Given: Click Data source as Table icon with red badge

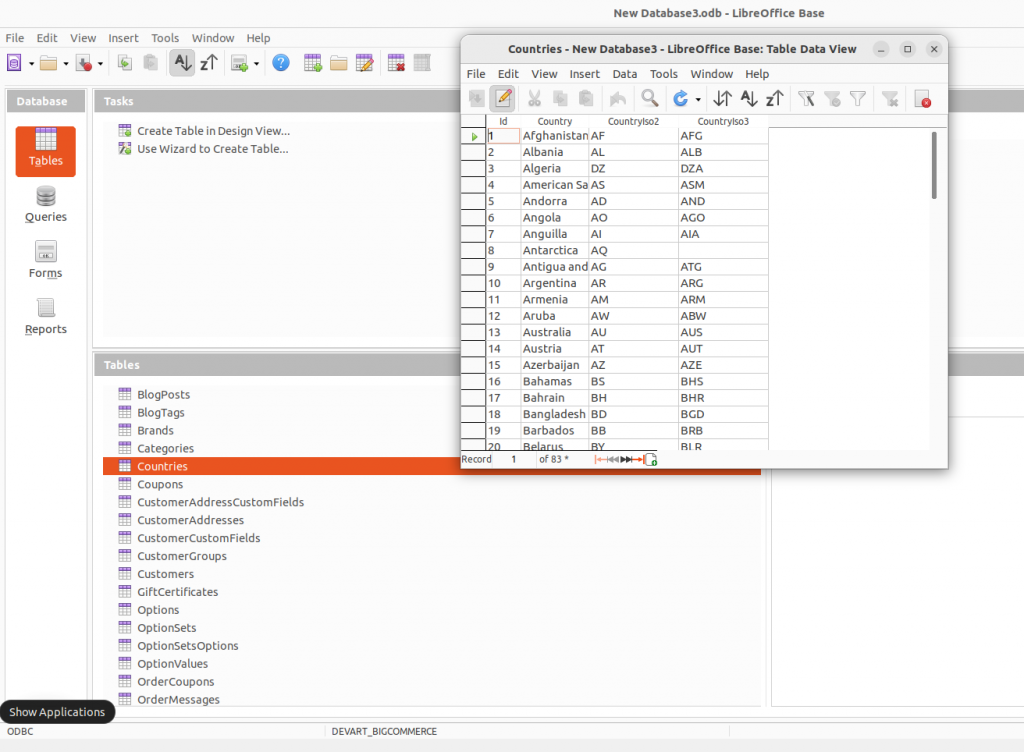Looking at the screenshot, I should (x=922, y=99).
